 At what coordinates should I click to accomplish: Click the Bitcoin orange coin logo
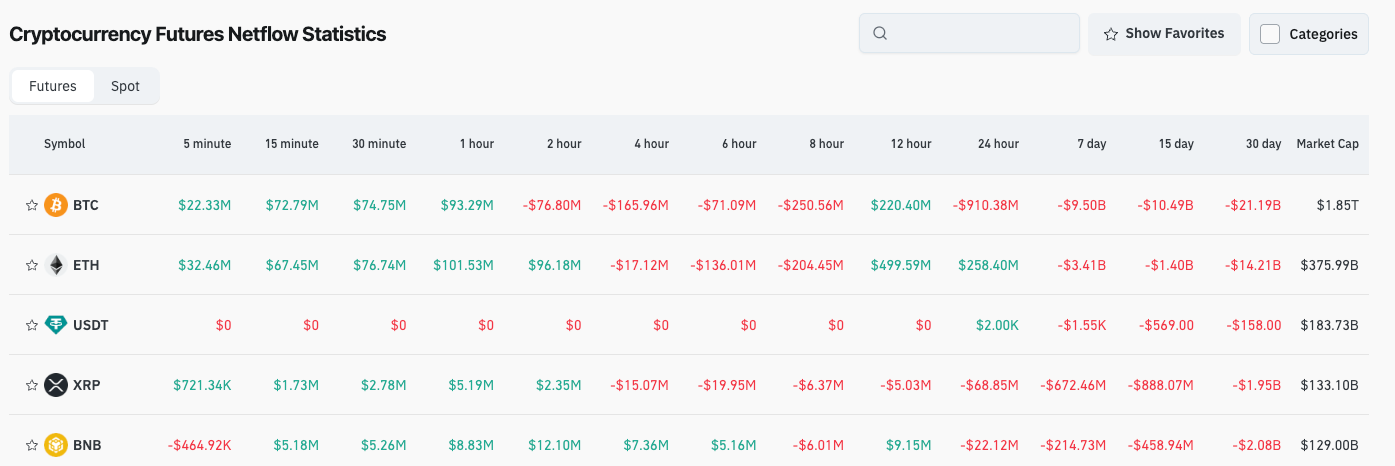(x=56, y=205)
